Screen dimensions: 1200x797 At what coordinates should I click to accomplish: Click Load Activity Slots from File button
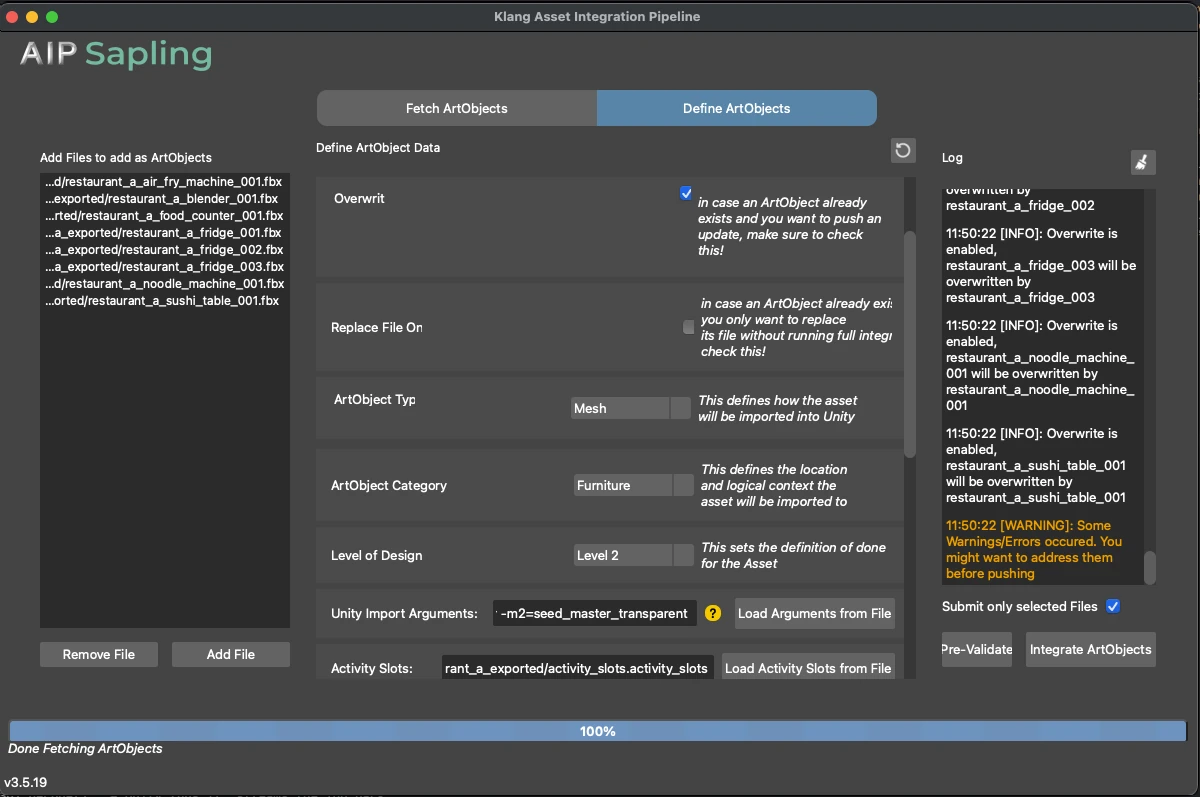point(808,668)
